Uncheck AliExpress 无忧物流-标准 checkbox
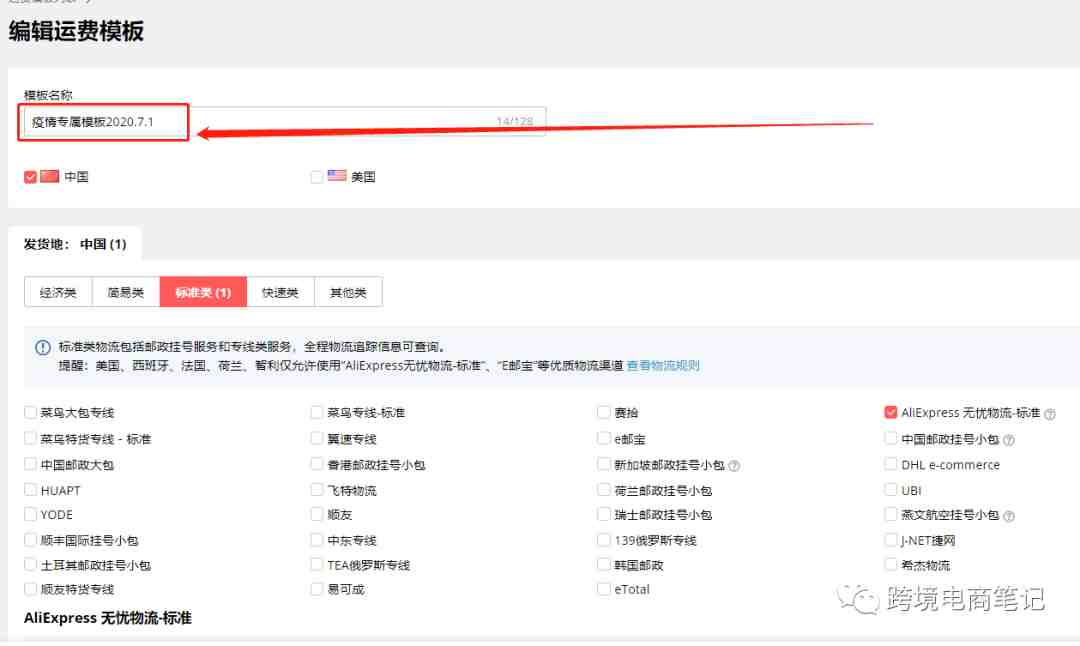Image resolution: width=1080 pixels, height=646 pixels. pyautogui.click(x=891, y=413)
